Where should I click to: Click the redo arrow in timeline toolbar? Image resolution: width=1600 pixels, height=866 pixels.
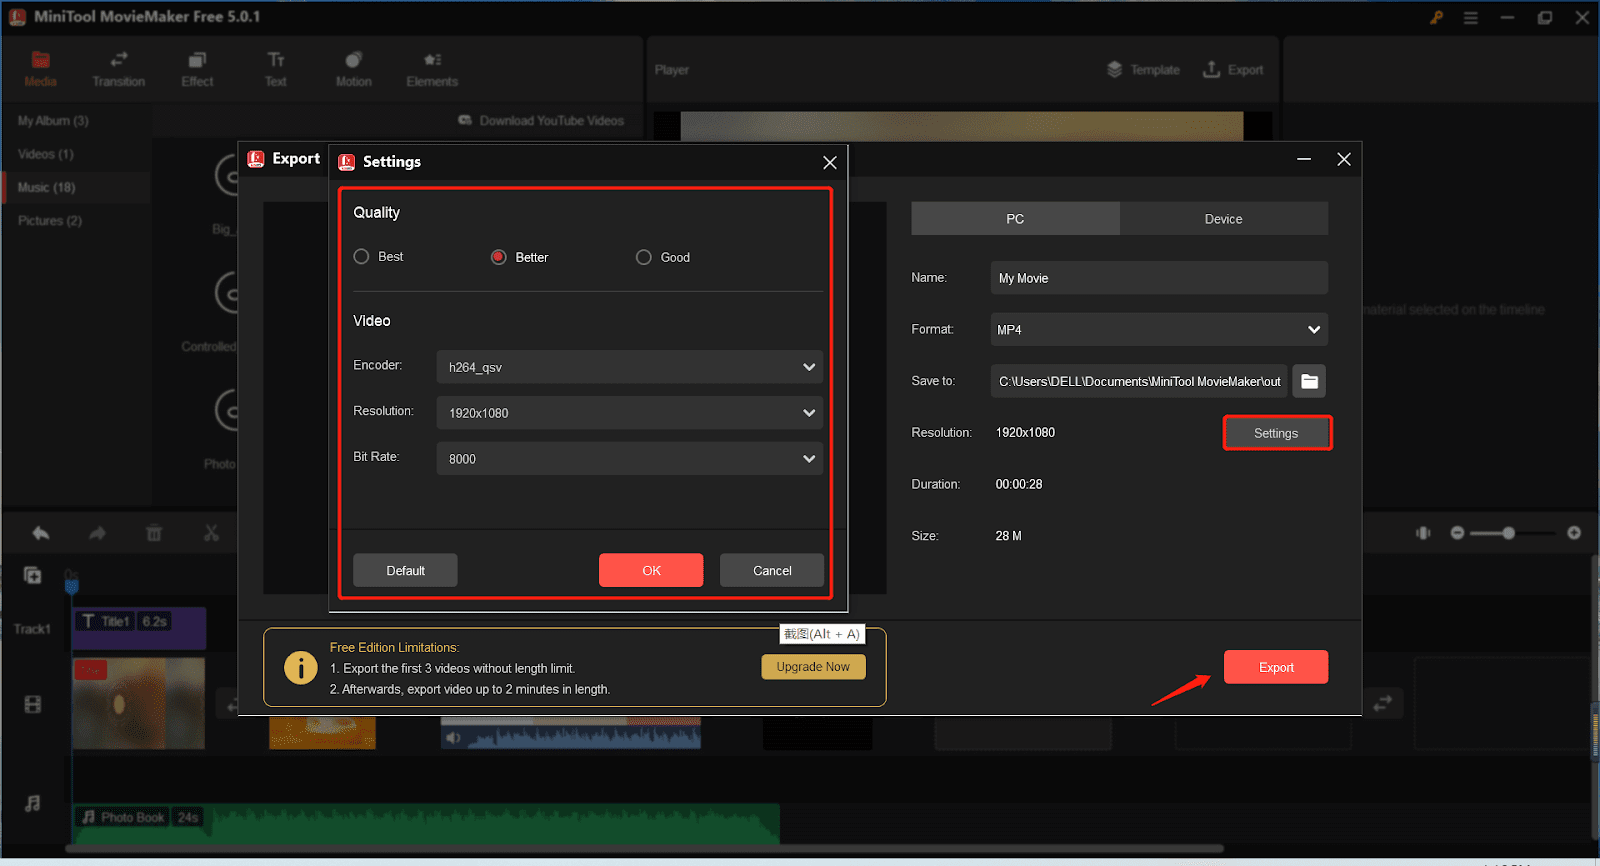[x=97, y=533]
